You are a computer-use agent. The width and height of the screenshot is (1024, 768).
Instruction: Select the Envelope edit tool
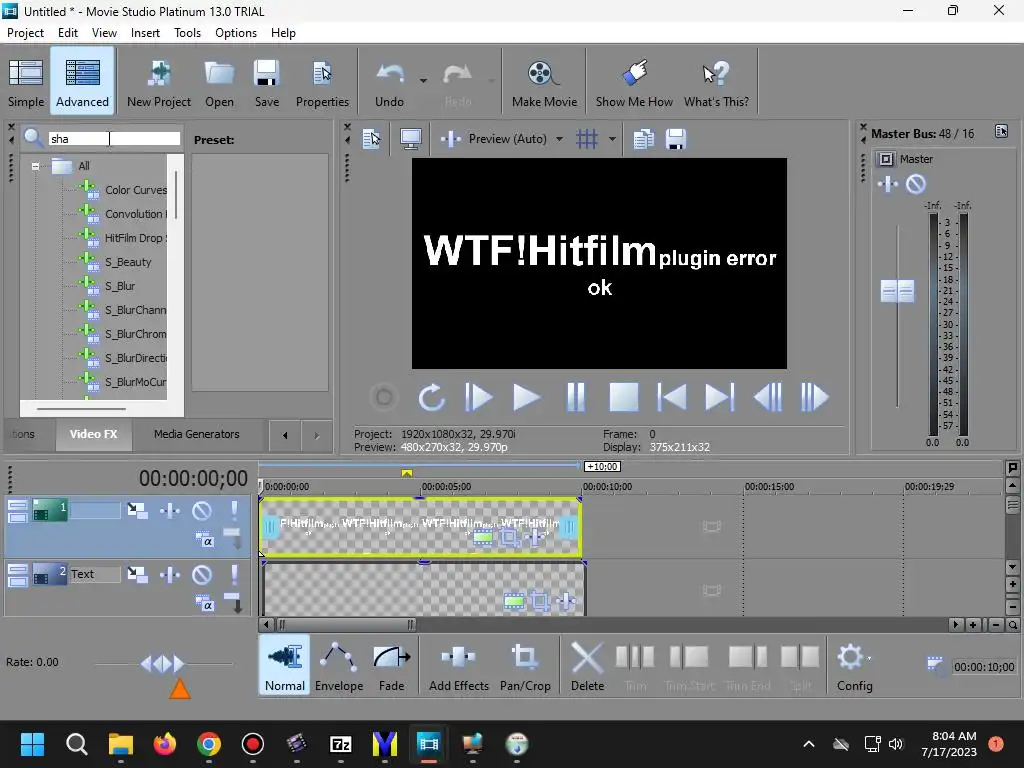pos(338,665)
